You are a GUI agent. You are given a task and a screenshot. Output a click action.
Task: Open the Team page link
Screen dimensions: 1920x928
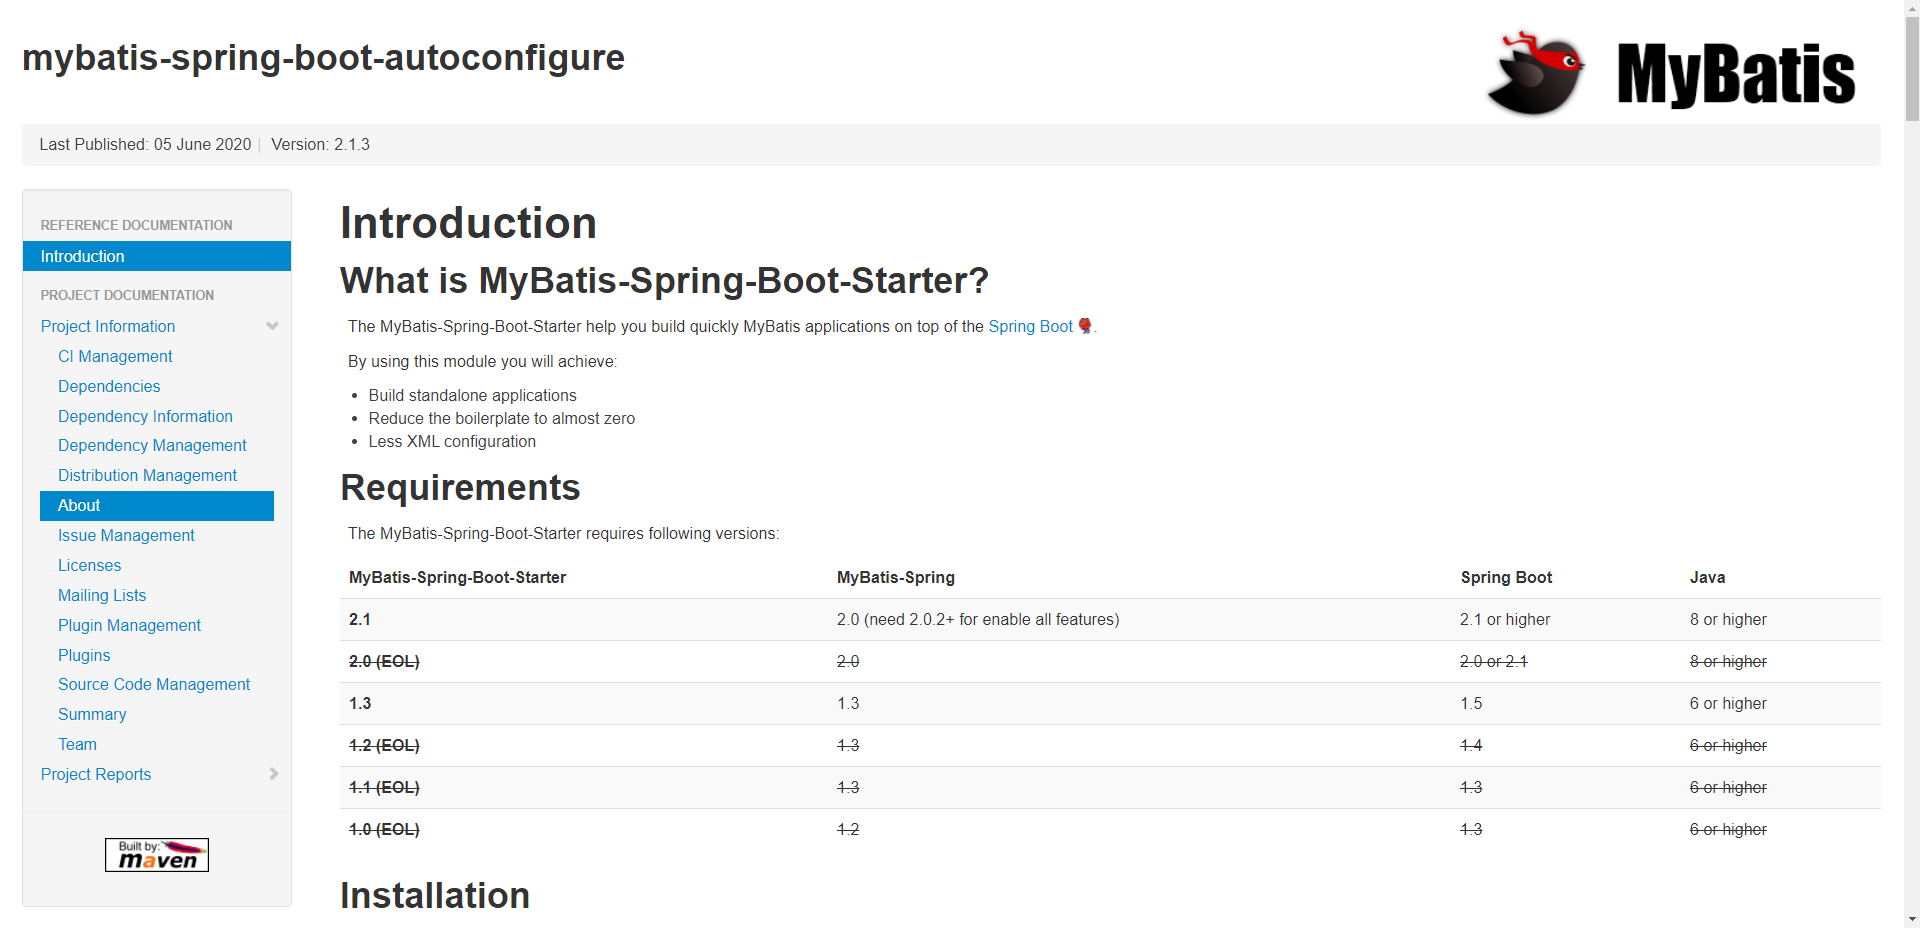[x=77, y=744]
